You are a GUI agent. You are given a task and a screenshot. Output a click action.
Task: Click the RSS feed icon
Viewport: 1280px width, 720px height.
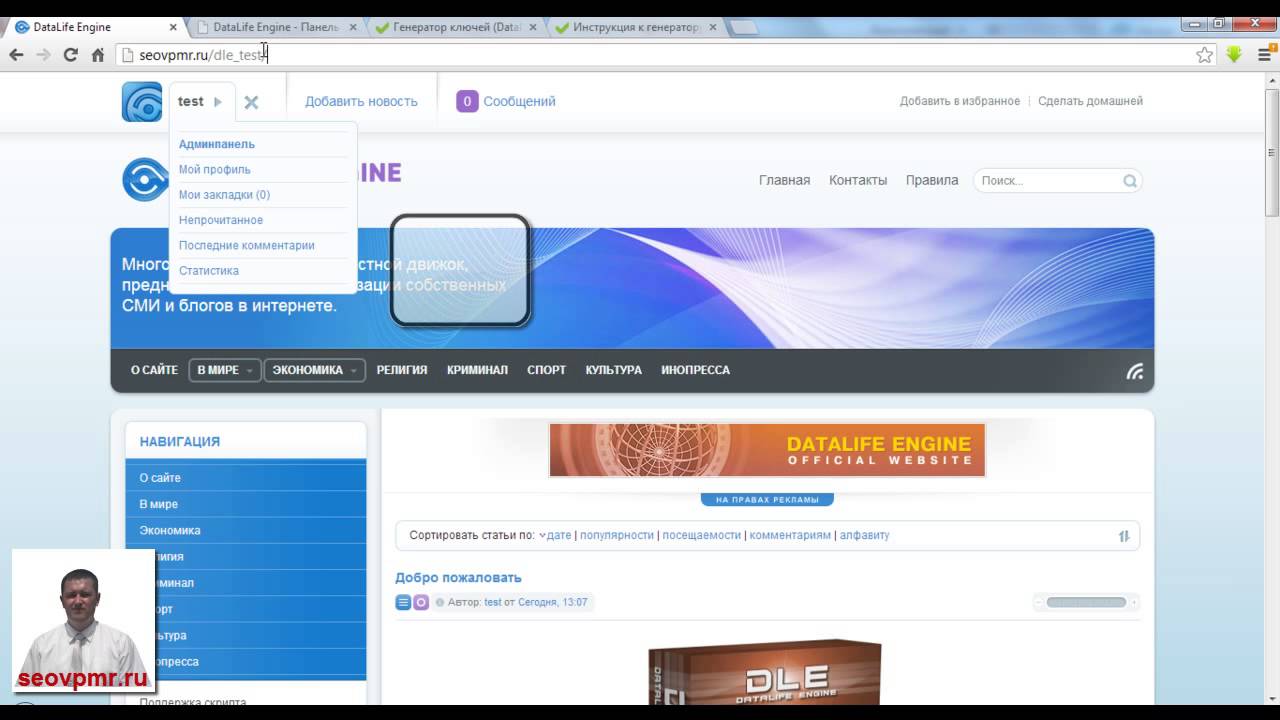click(1135, 371)
